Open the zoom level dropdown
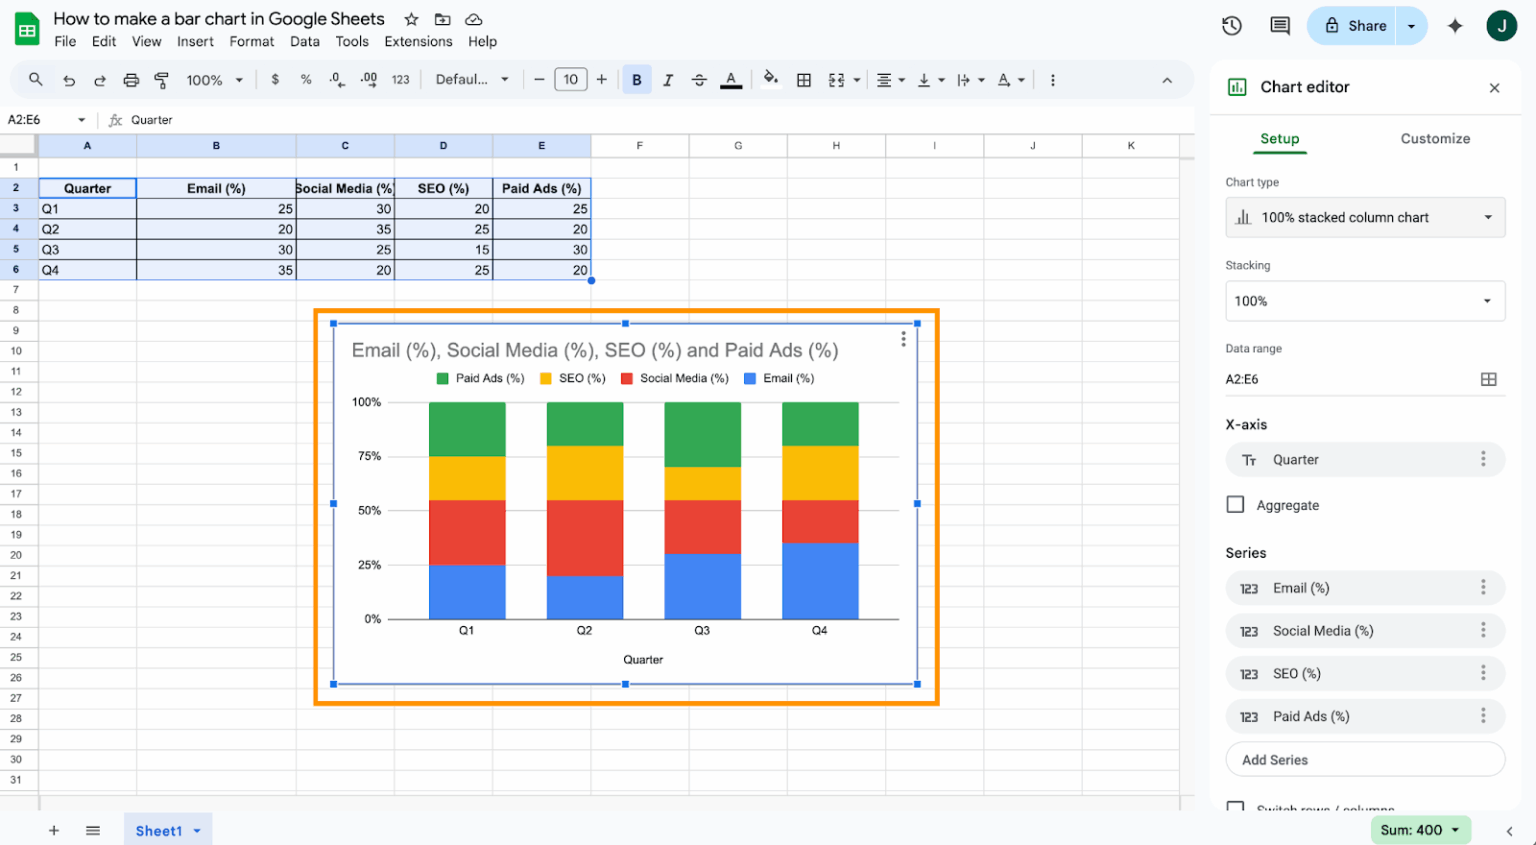The image size is (1536, 845). (213, 79)
